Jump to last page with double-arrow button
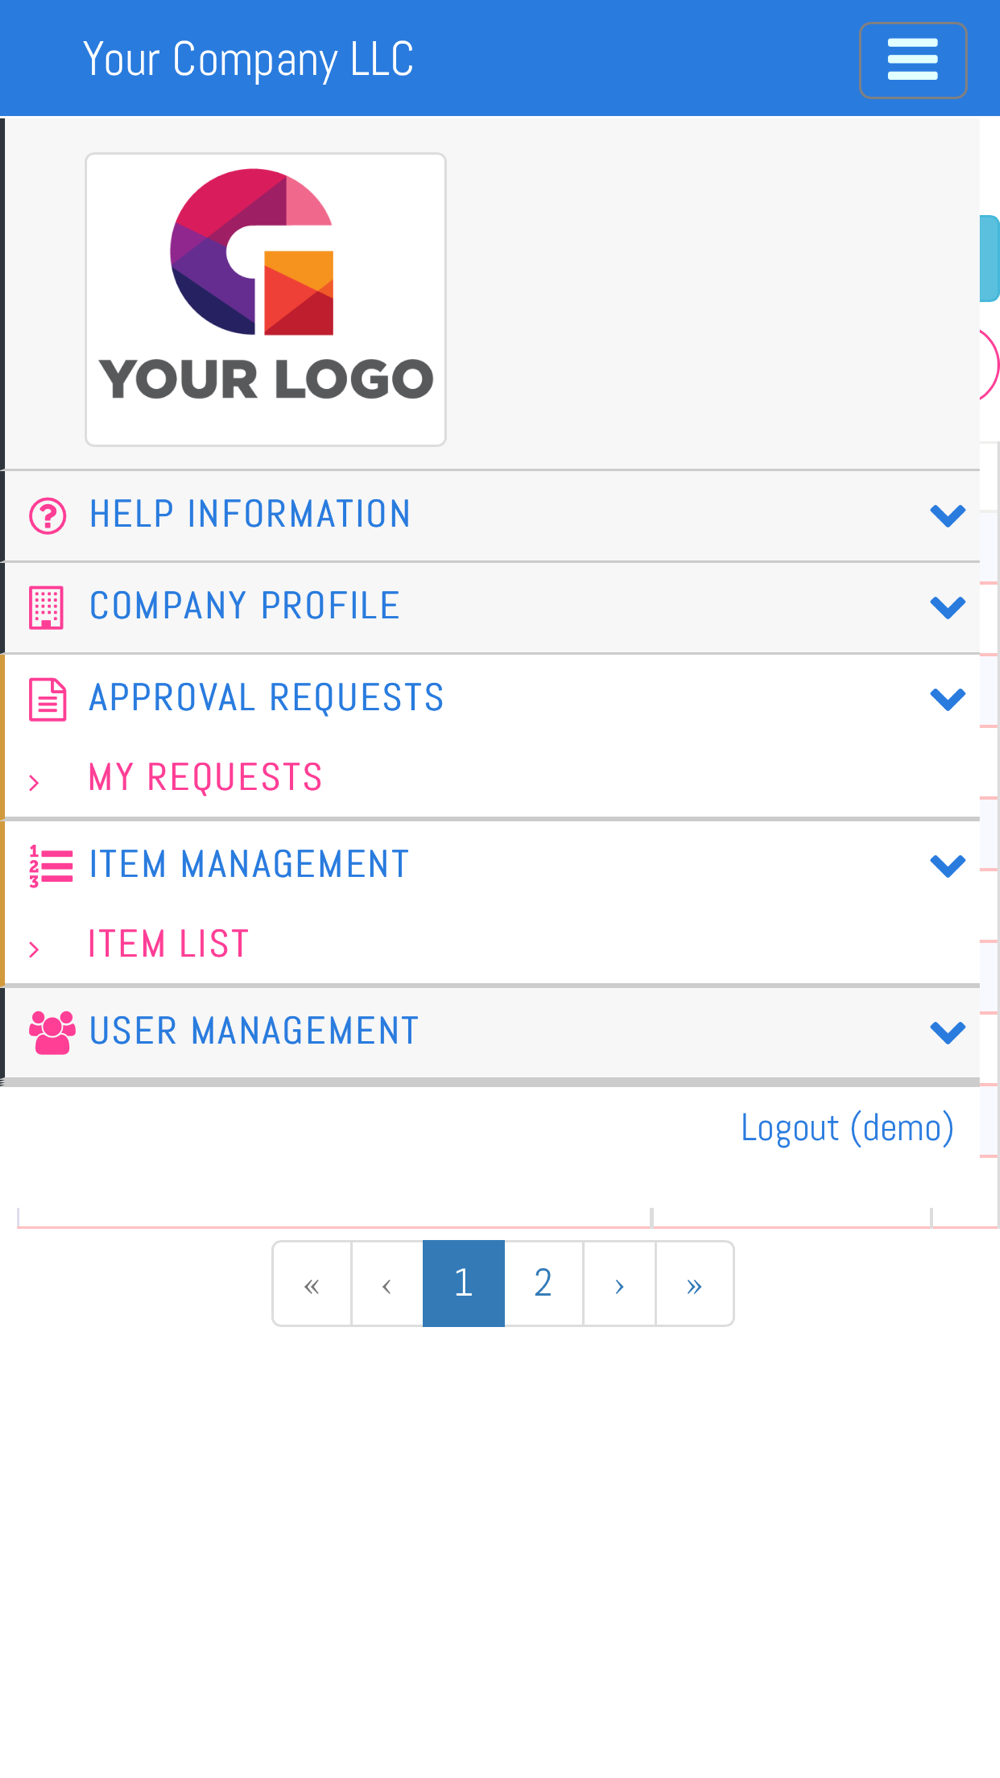The image size is (1000, 1778). (695, 1283)
